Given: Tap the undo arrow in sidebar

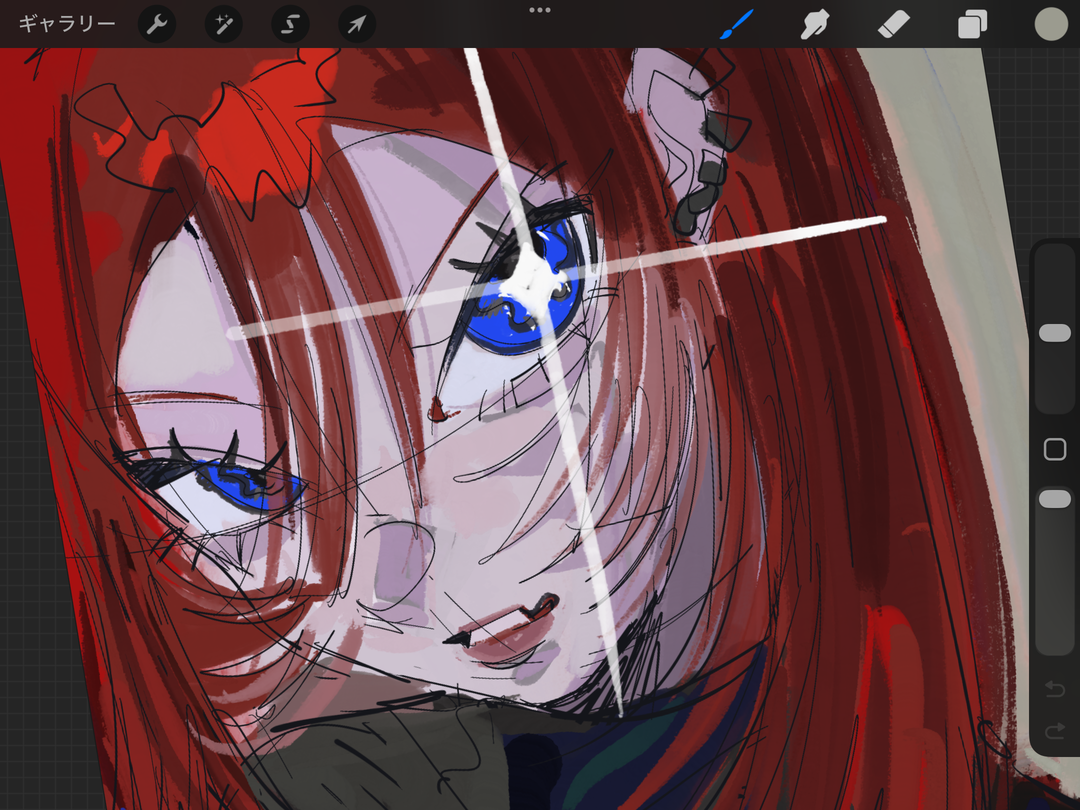Looking at the screenshot, I should (x=1054, y=689).
